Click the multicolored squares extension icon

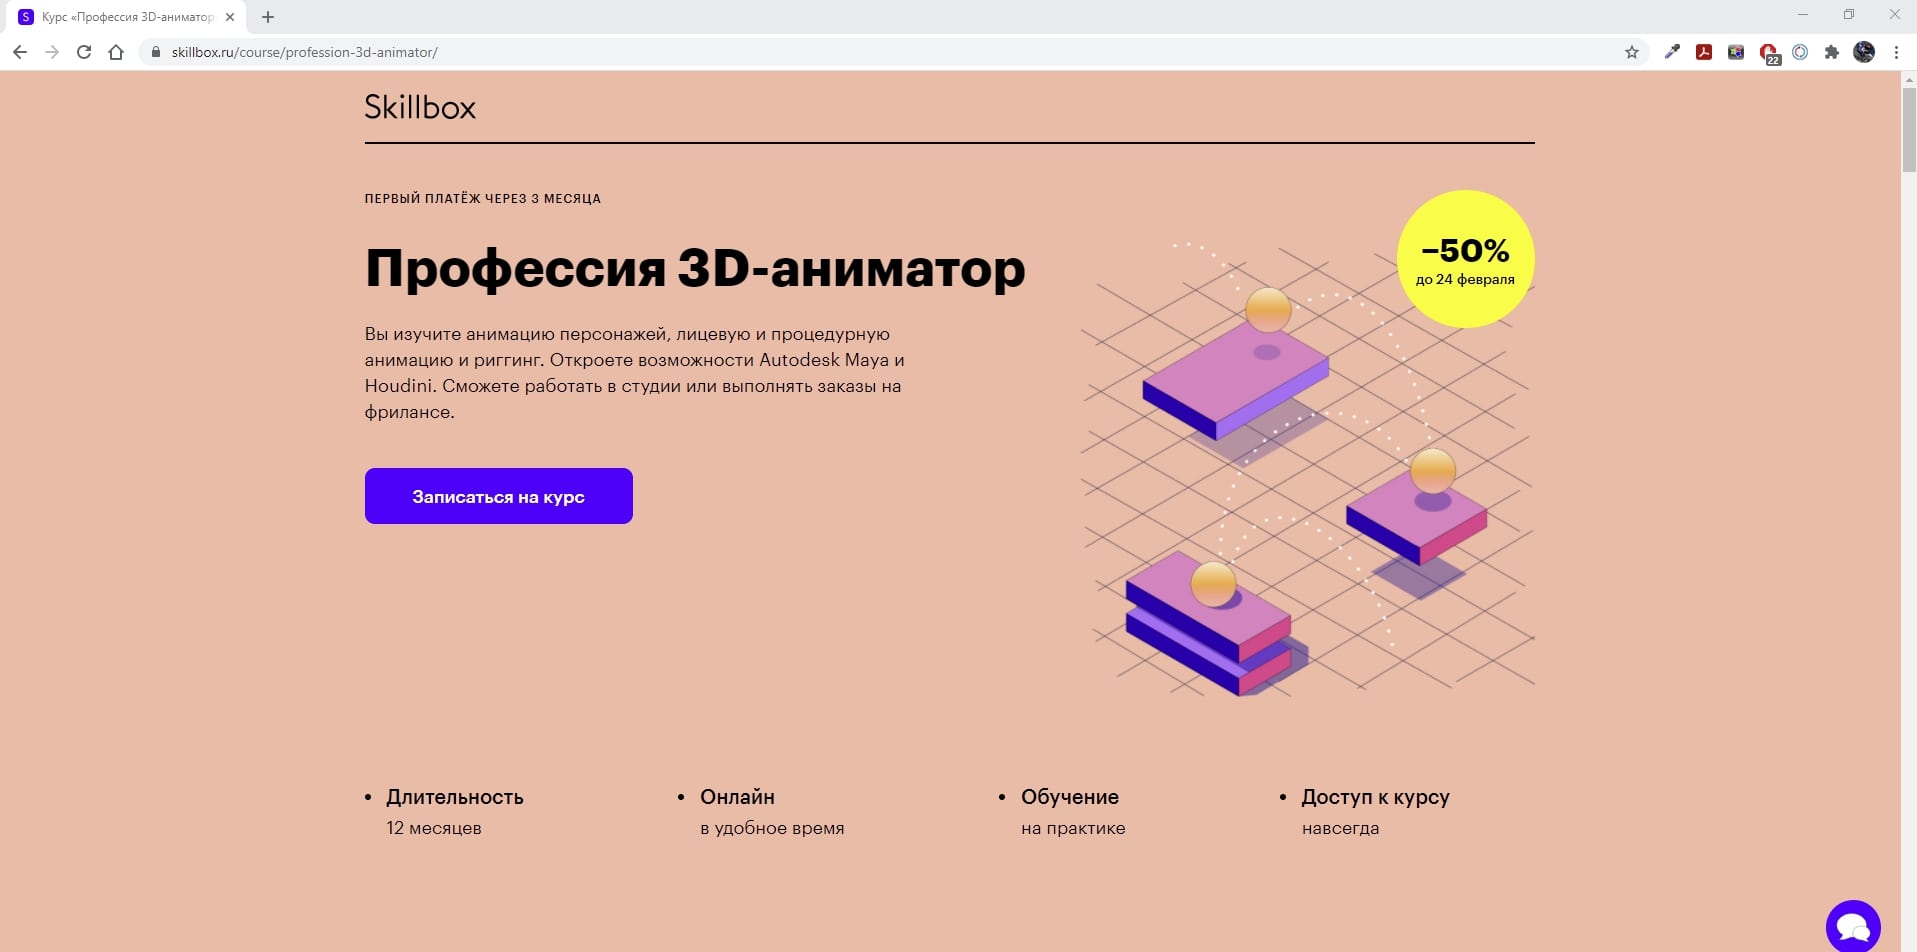[1736, 52]
